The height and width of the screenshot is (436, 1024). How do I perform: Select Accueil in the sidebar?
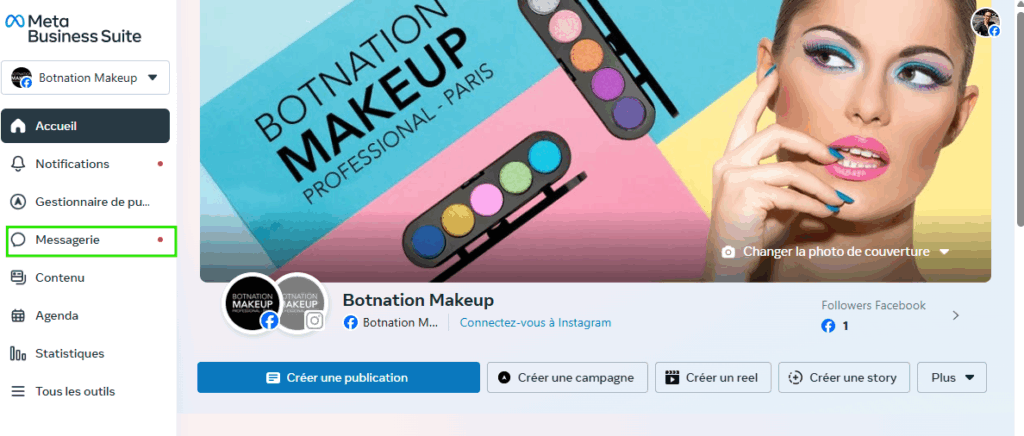coord(85,126)
